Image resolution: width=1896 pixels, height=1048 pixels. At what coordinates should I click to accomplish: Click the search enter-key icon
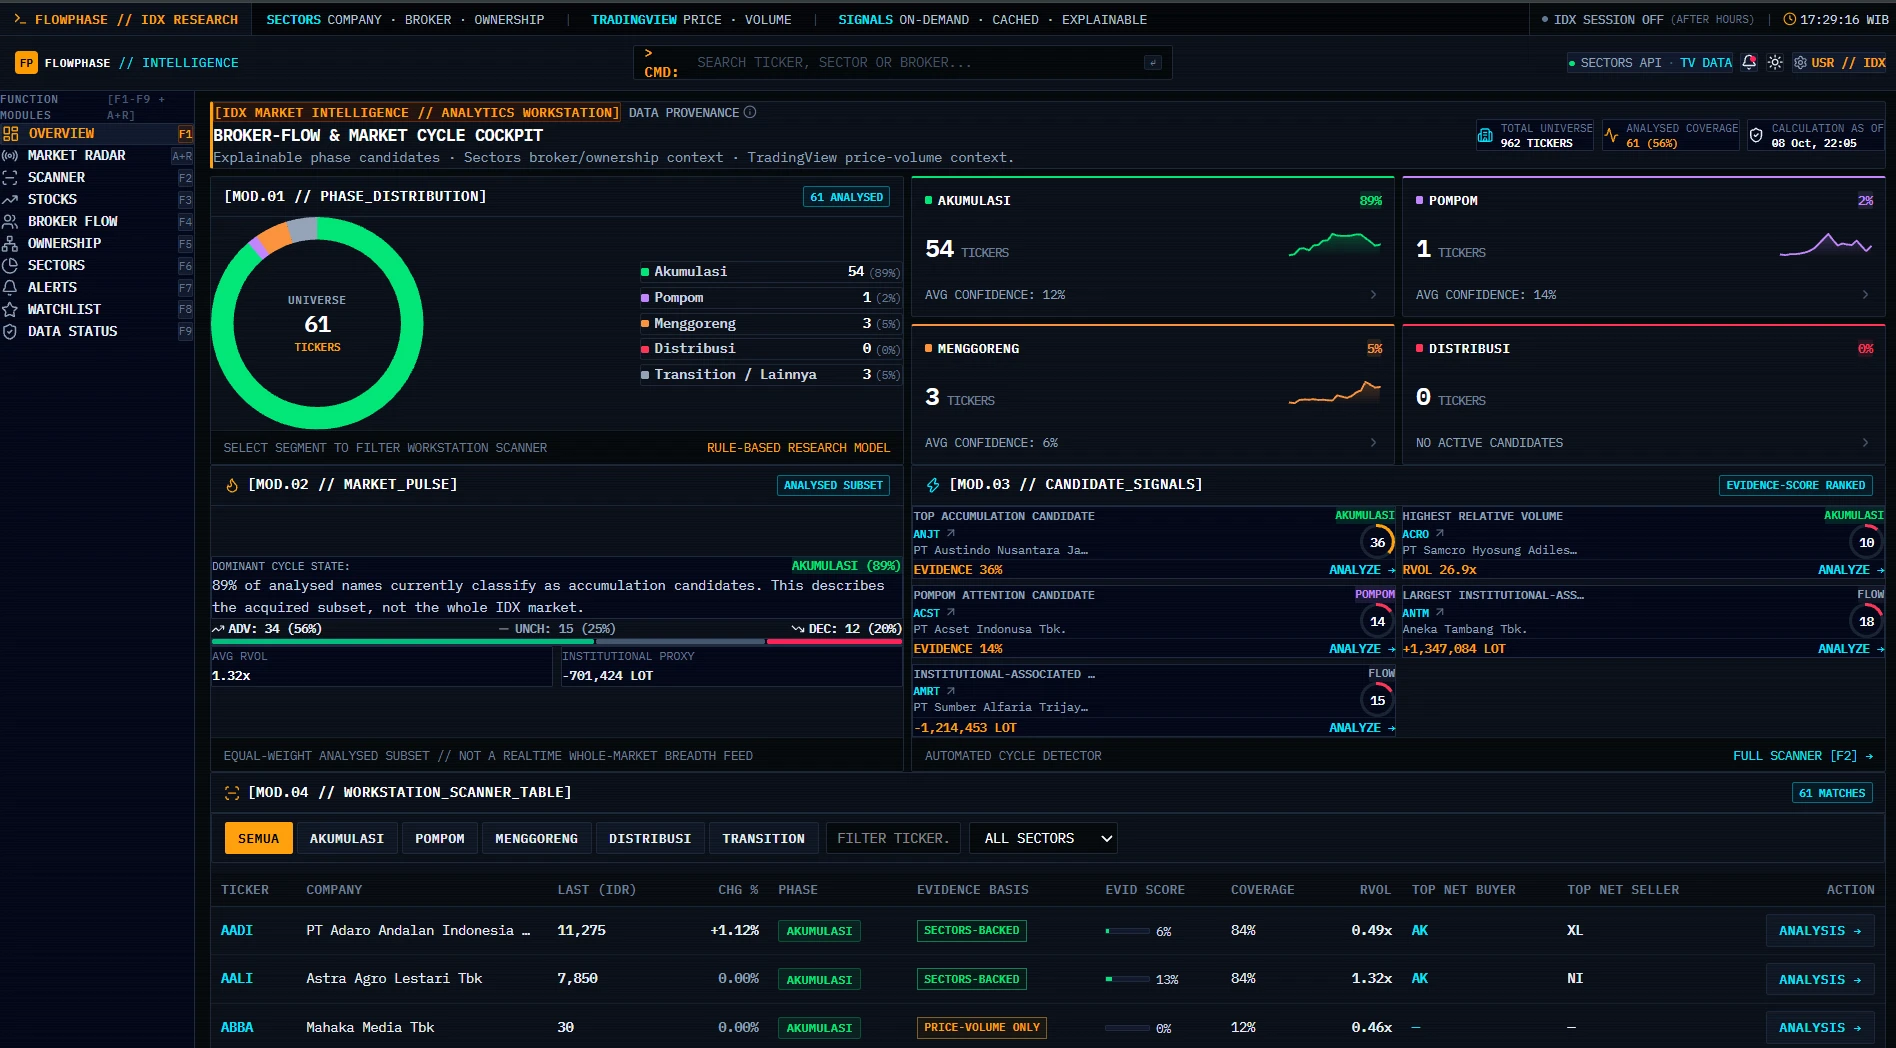1152,62
